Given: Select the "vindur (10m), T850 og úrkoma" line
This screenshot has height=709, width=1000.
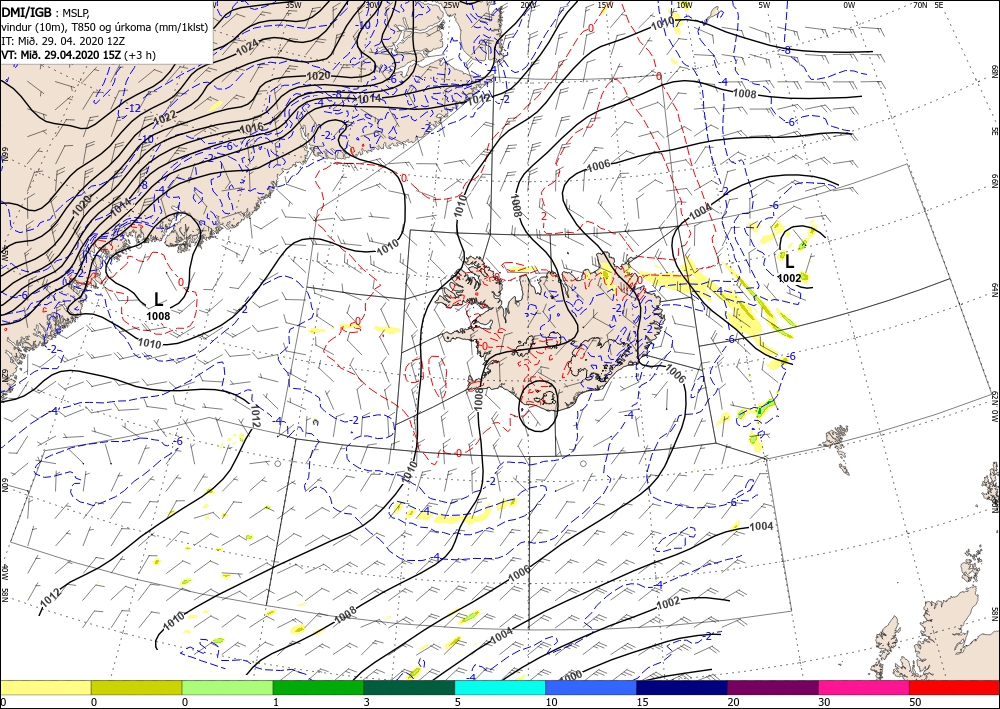Looking at the screenshot, I should [105, 26].
